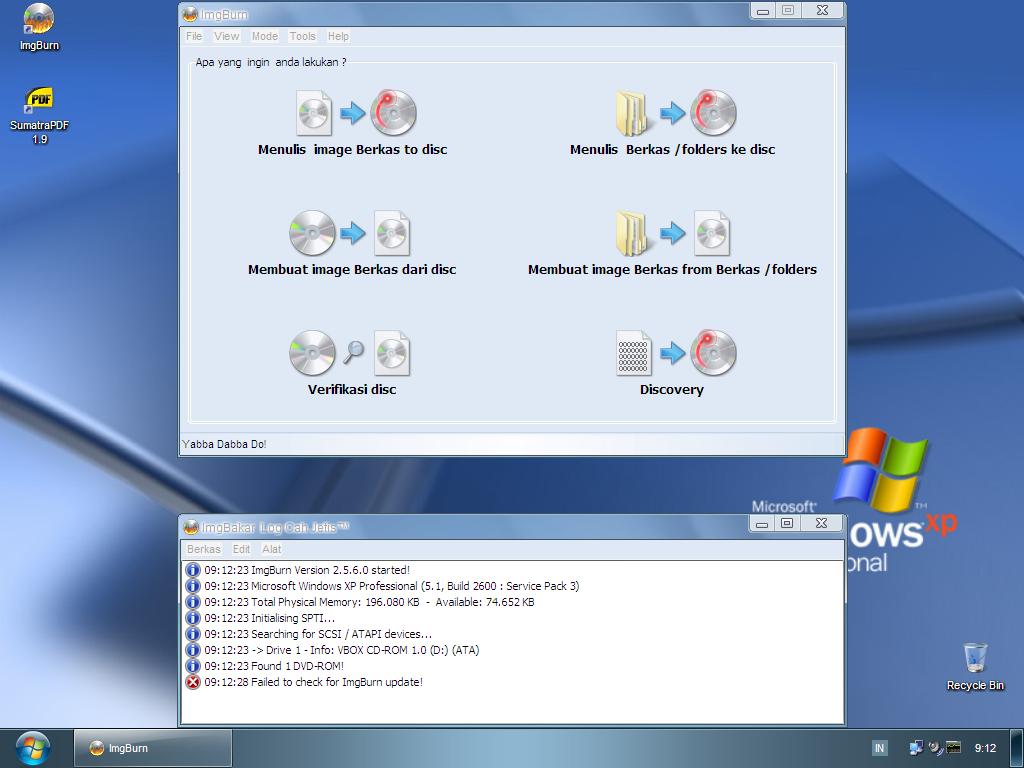Screen dimensions: 1024x768
Task: Close the ImgBurn main window
Action: point(823,10)
